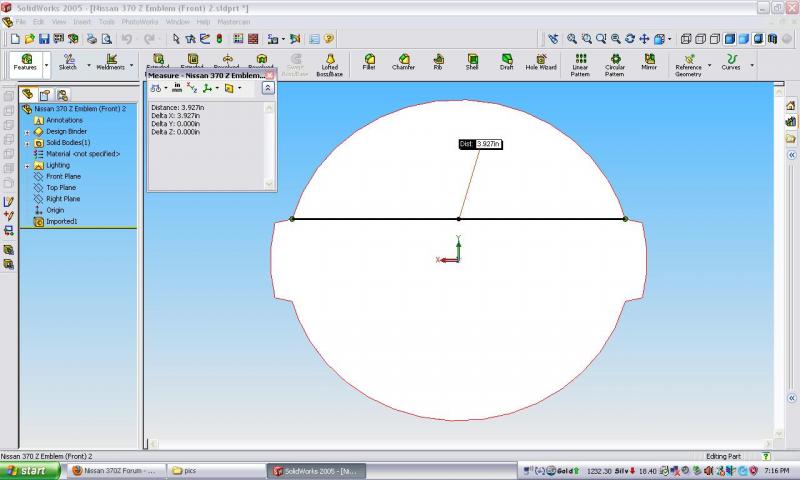Switch to Nissan 370Z Forum taskbar window
Image resolution: width=800 pixels, height=480 pixels.
(118, 471)
